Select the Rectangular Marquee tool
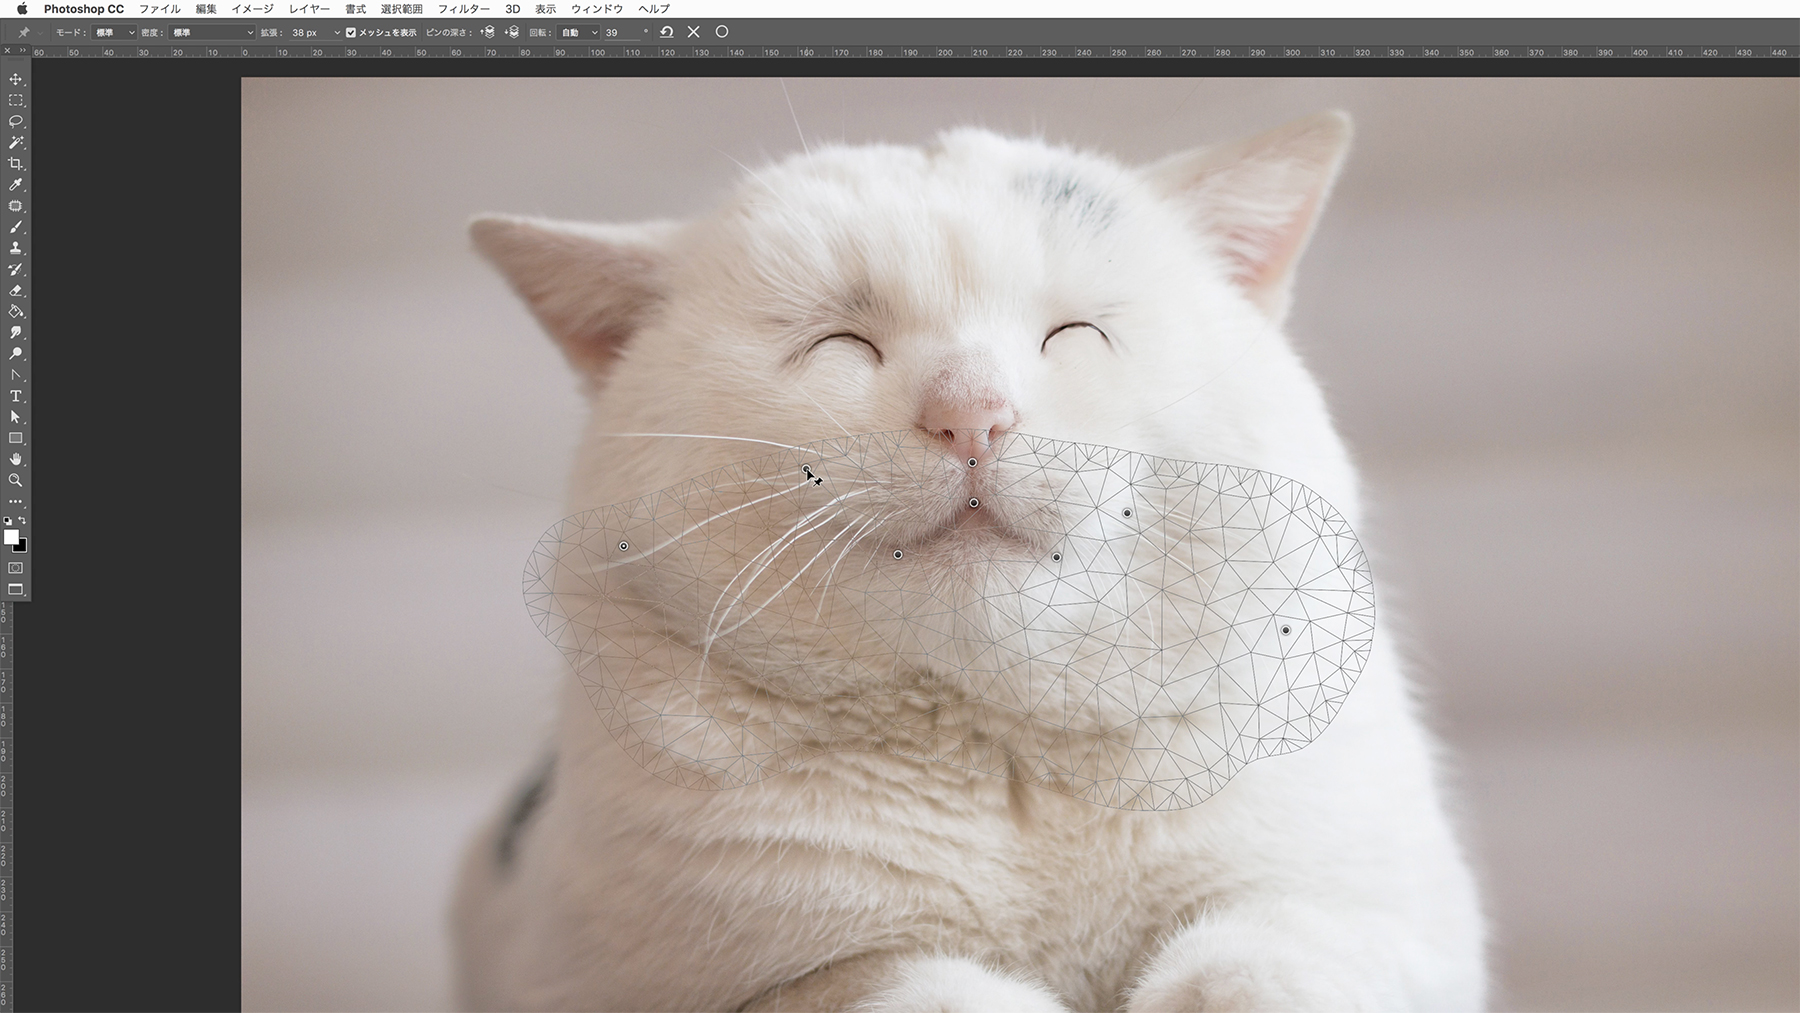 pos(16,100)
